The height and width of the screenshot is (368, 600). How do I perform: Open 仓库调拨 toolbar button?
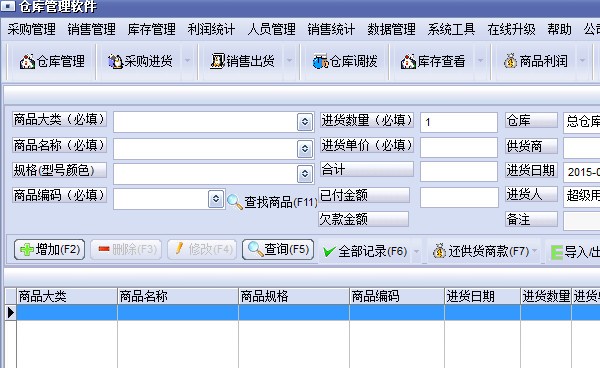pyautogui.click(x=345, y=61)
